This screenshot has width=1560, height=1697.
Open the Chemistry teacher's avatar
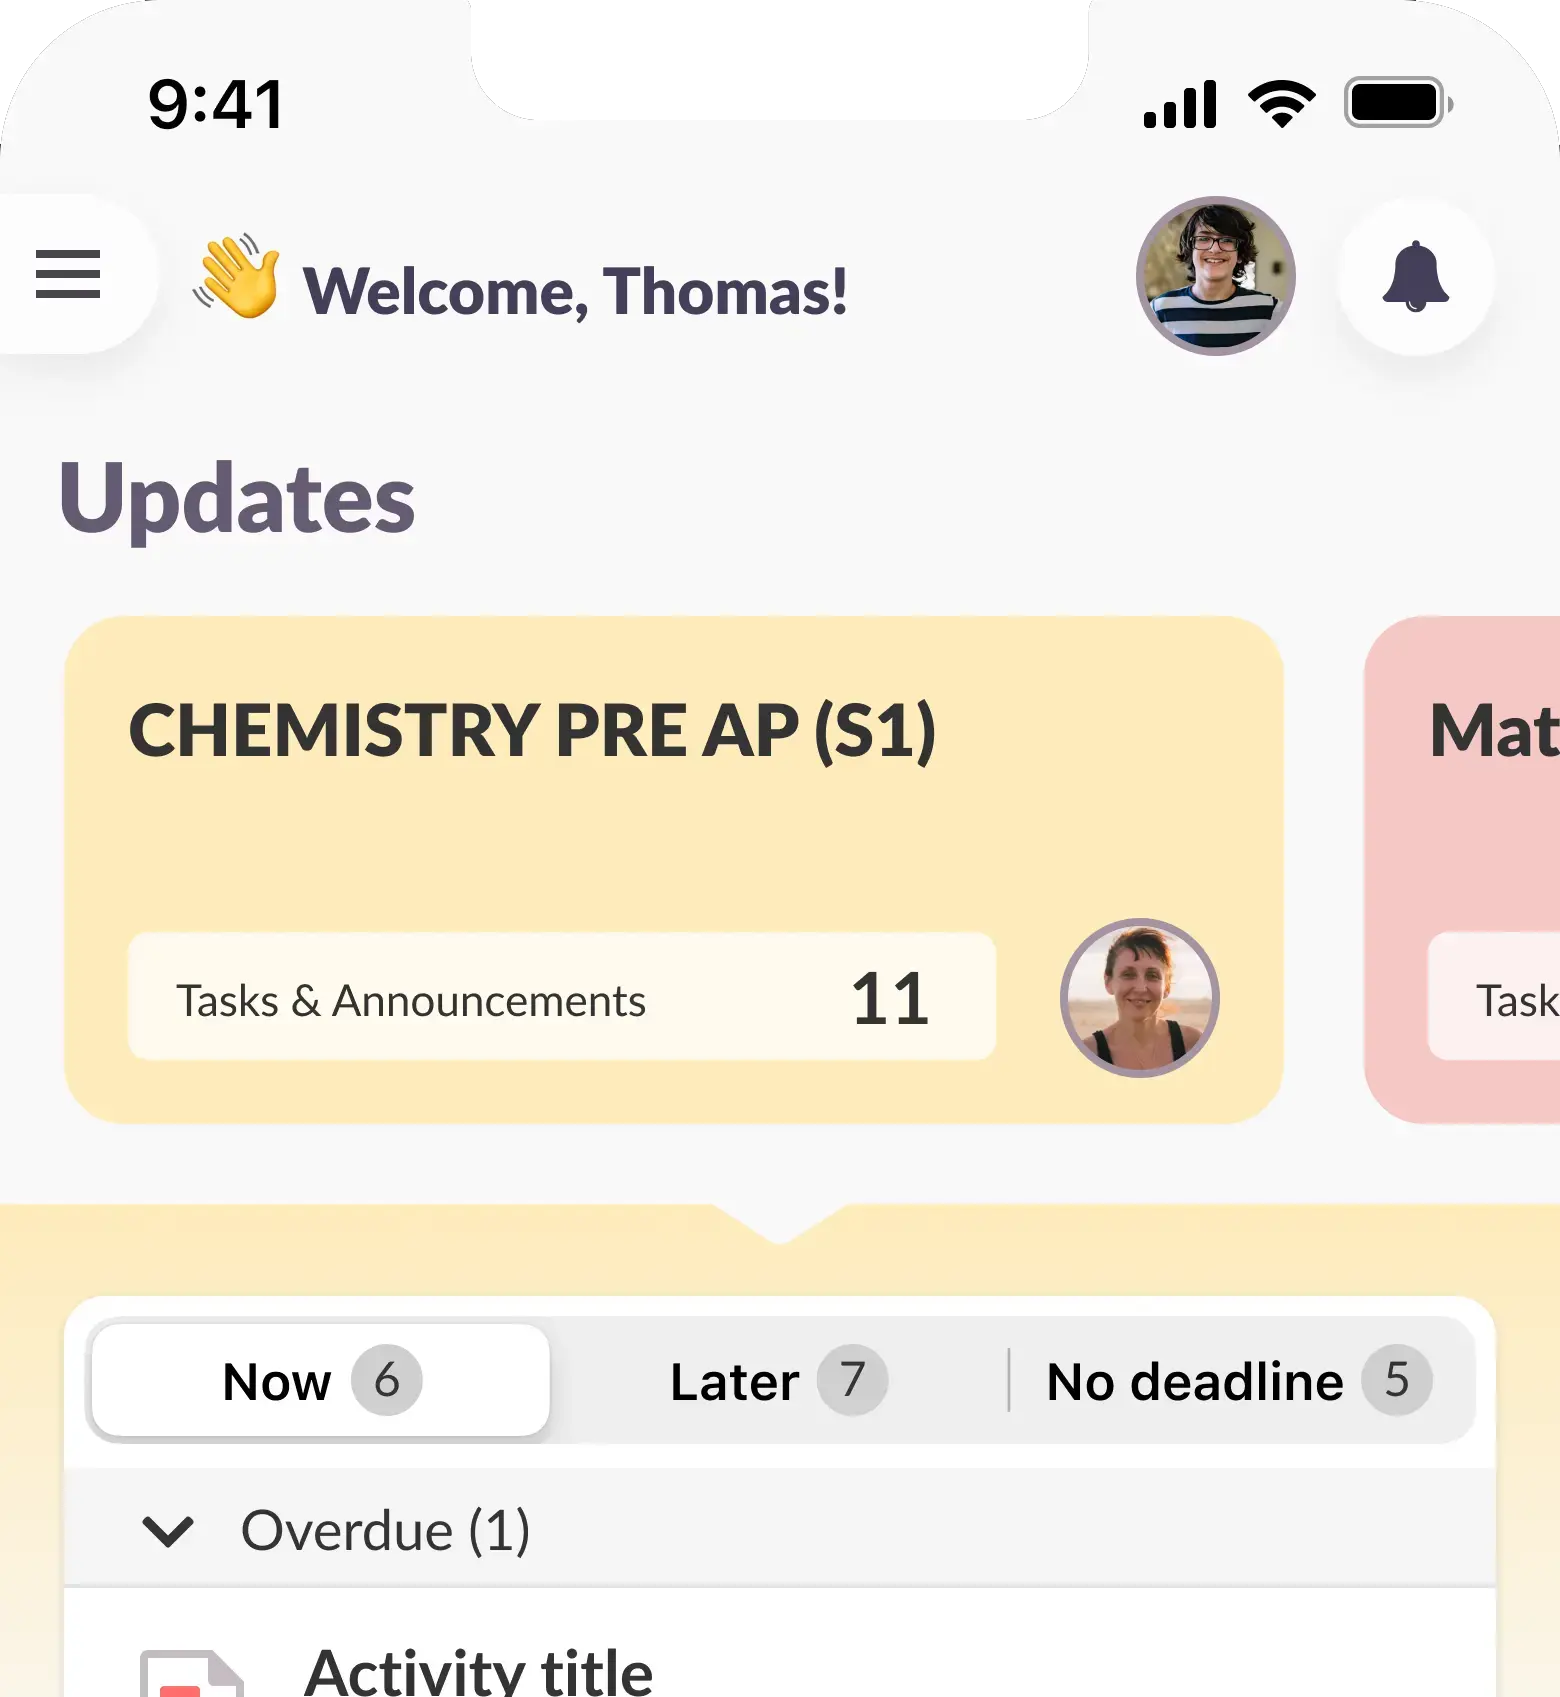1139,997
